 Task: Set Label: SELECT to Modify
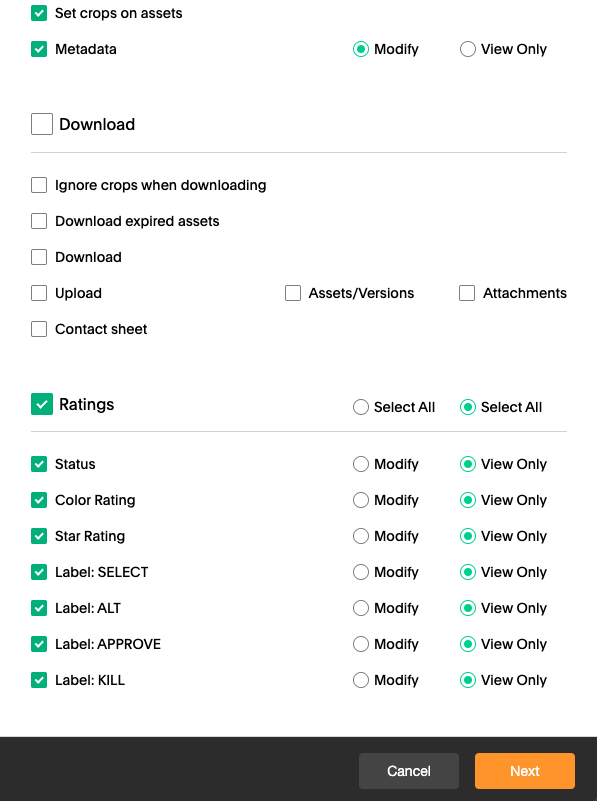click(361, 572)
